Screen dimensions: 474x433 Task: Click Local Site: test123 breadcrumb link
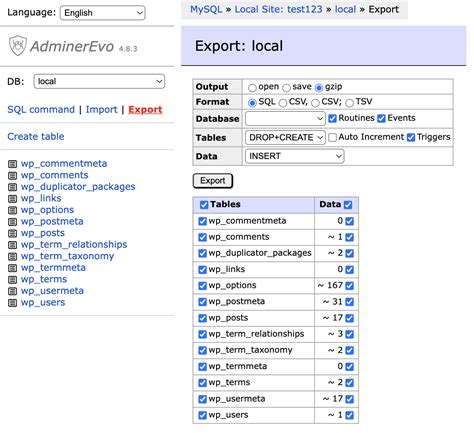coord(278,9)
